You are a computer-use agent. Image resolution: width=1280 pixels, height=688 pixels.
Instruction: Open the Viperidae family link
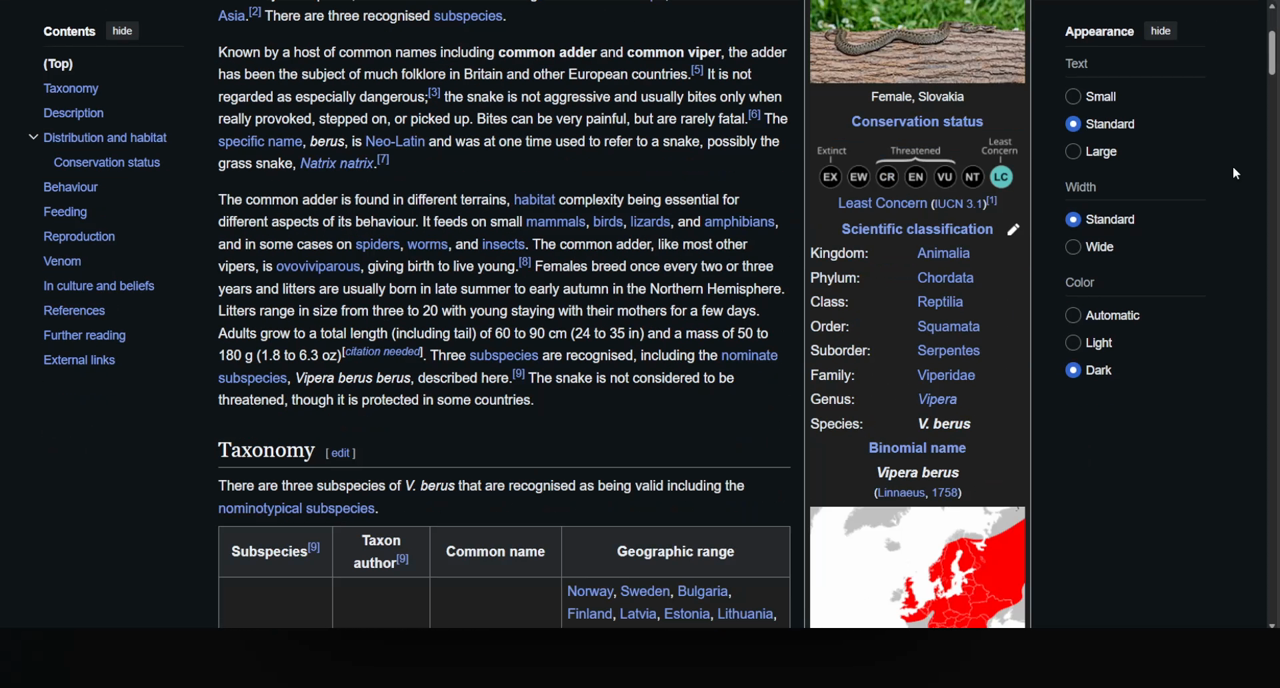click(946, 375)
